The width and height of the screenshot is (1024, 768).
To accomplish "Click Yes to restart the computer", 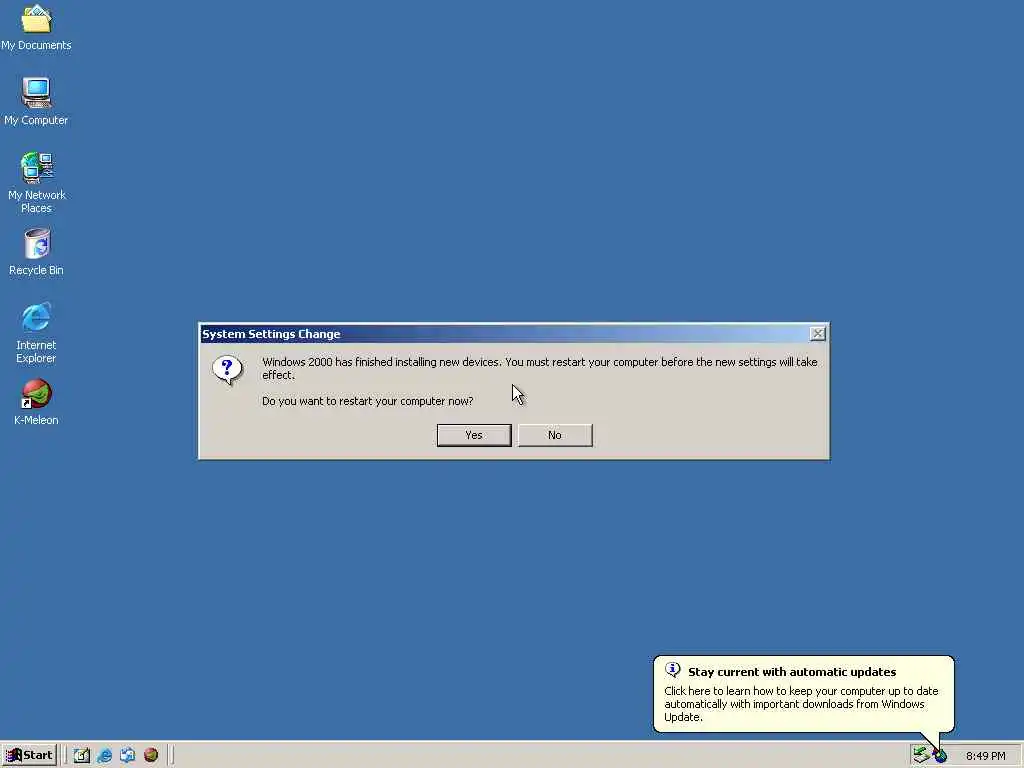I will [x=474, y=435].
